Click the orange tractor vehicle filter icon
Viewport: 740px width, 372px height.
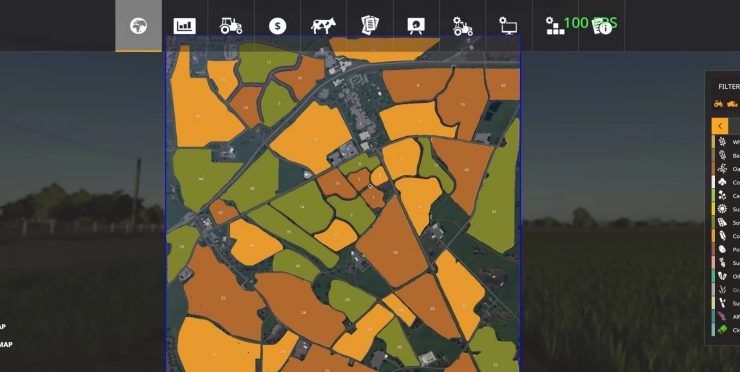(x=718, y=104)
